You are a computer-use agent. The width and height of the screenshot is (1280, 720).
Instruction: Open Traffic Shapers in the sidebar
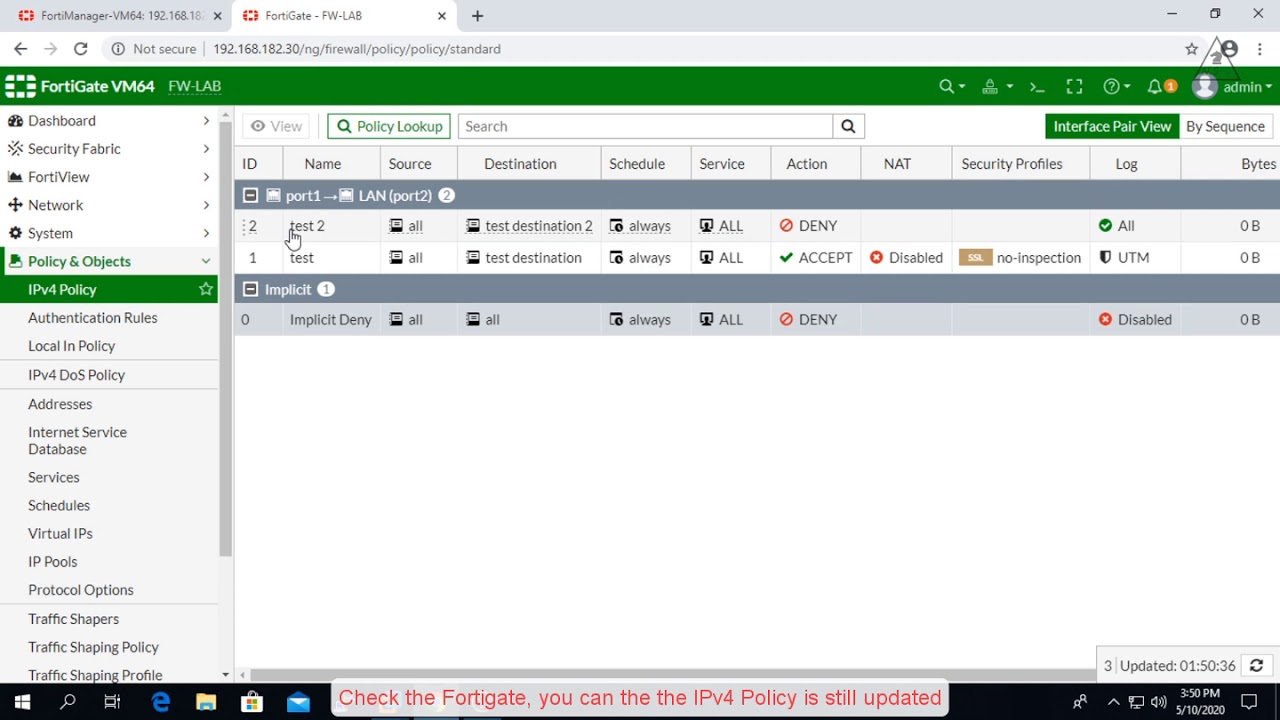tap(73, 619)
